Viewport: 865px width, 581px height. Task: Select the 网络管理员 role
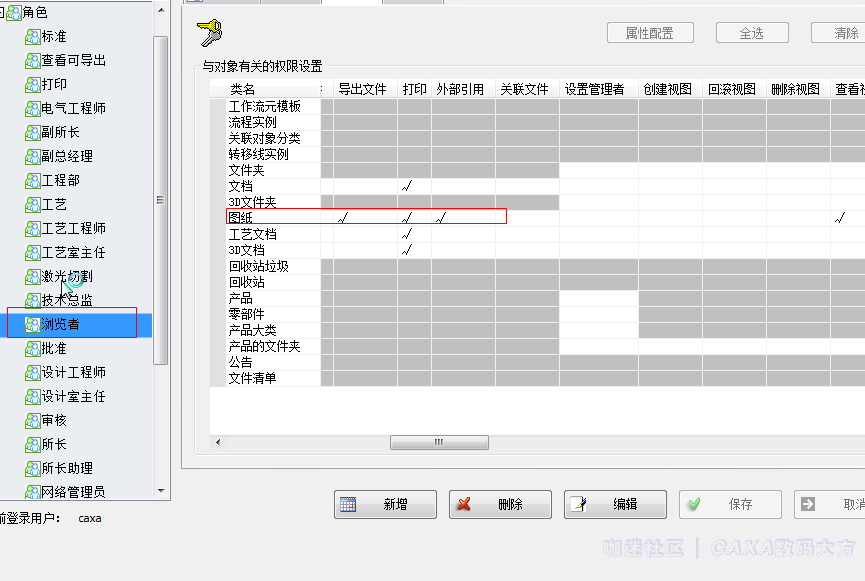73,492
